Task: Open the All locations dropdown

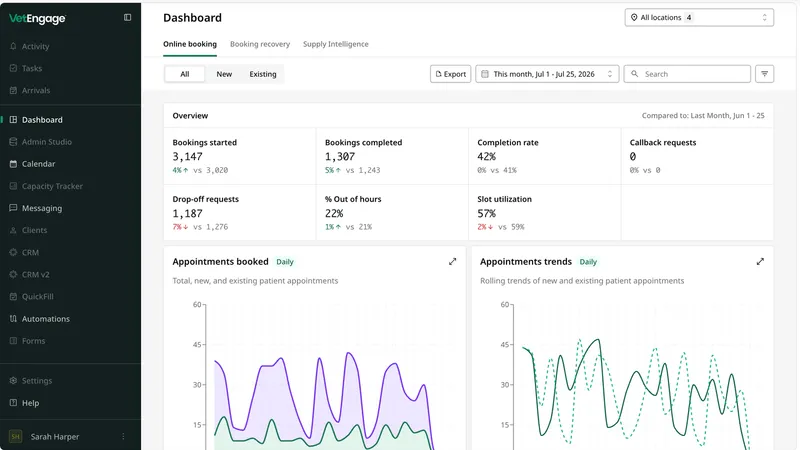Action: 699,17
